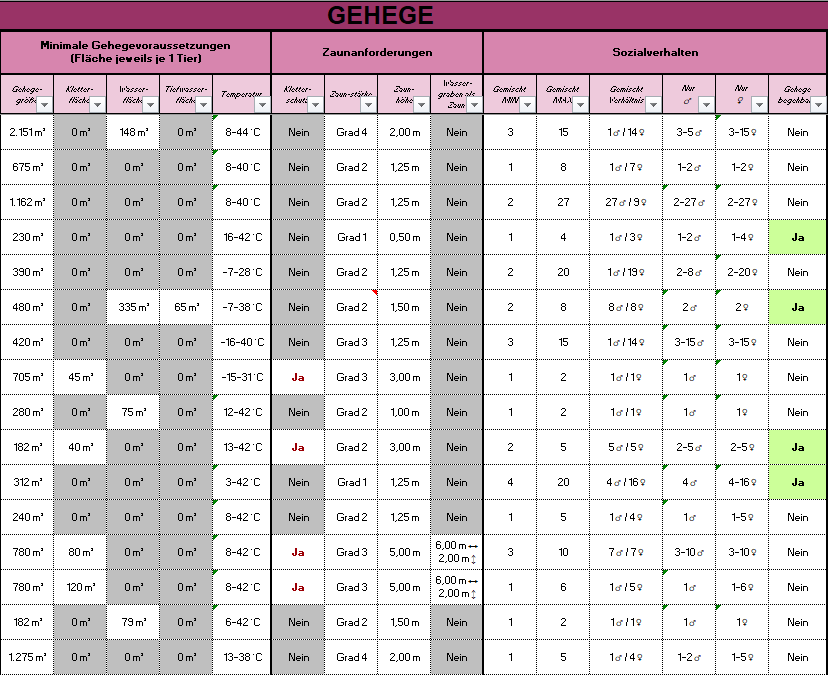Select the 675 m² enclosure size cell

pyautogui.click(x=27, y=167)
